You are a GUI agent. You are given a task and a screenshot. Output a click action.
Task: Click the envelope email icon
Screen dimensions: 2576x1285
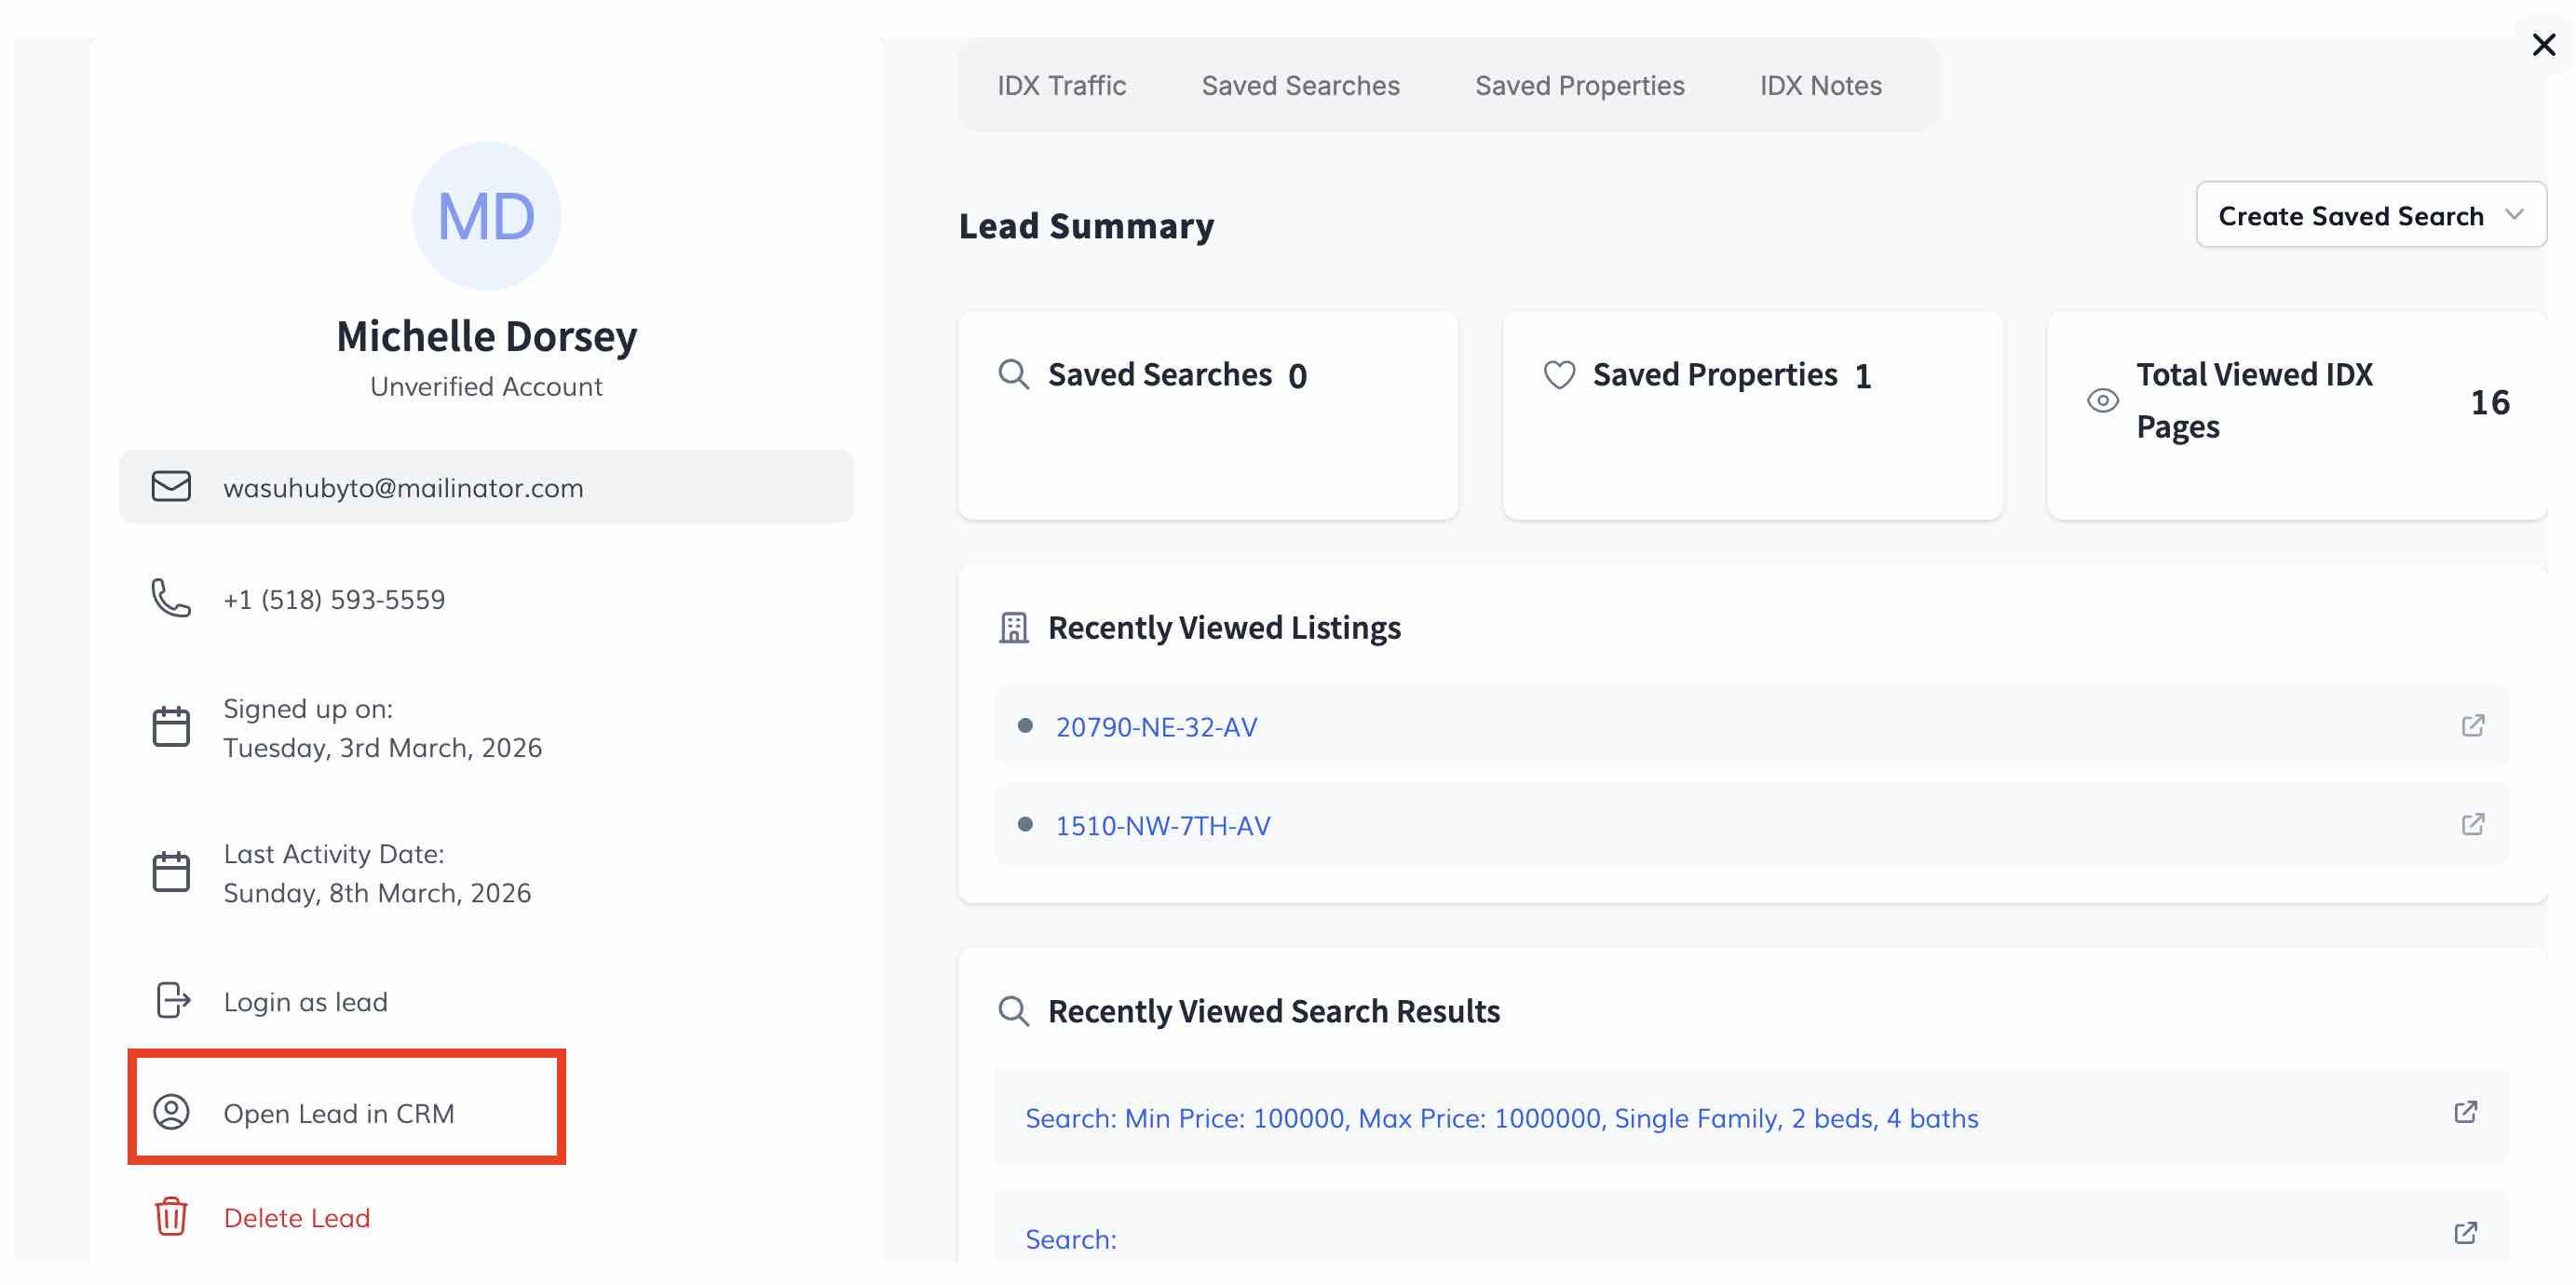[171, 487]
